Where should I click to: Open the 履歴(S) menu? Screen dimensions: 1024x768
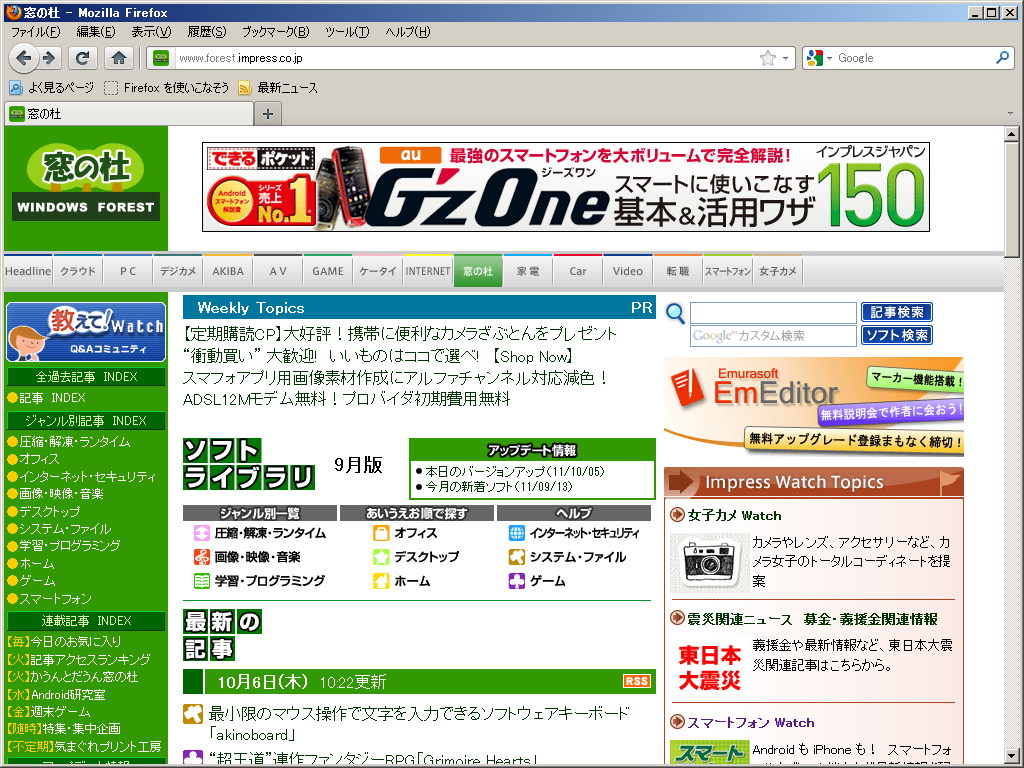[206, 31]
